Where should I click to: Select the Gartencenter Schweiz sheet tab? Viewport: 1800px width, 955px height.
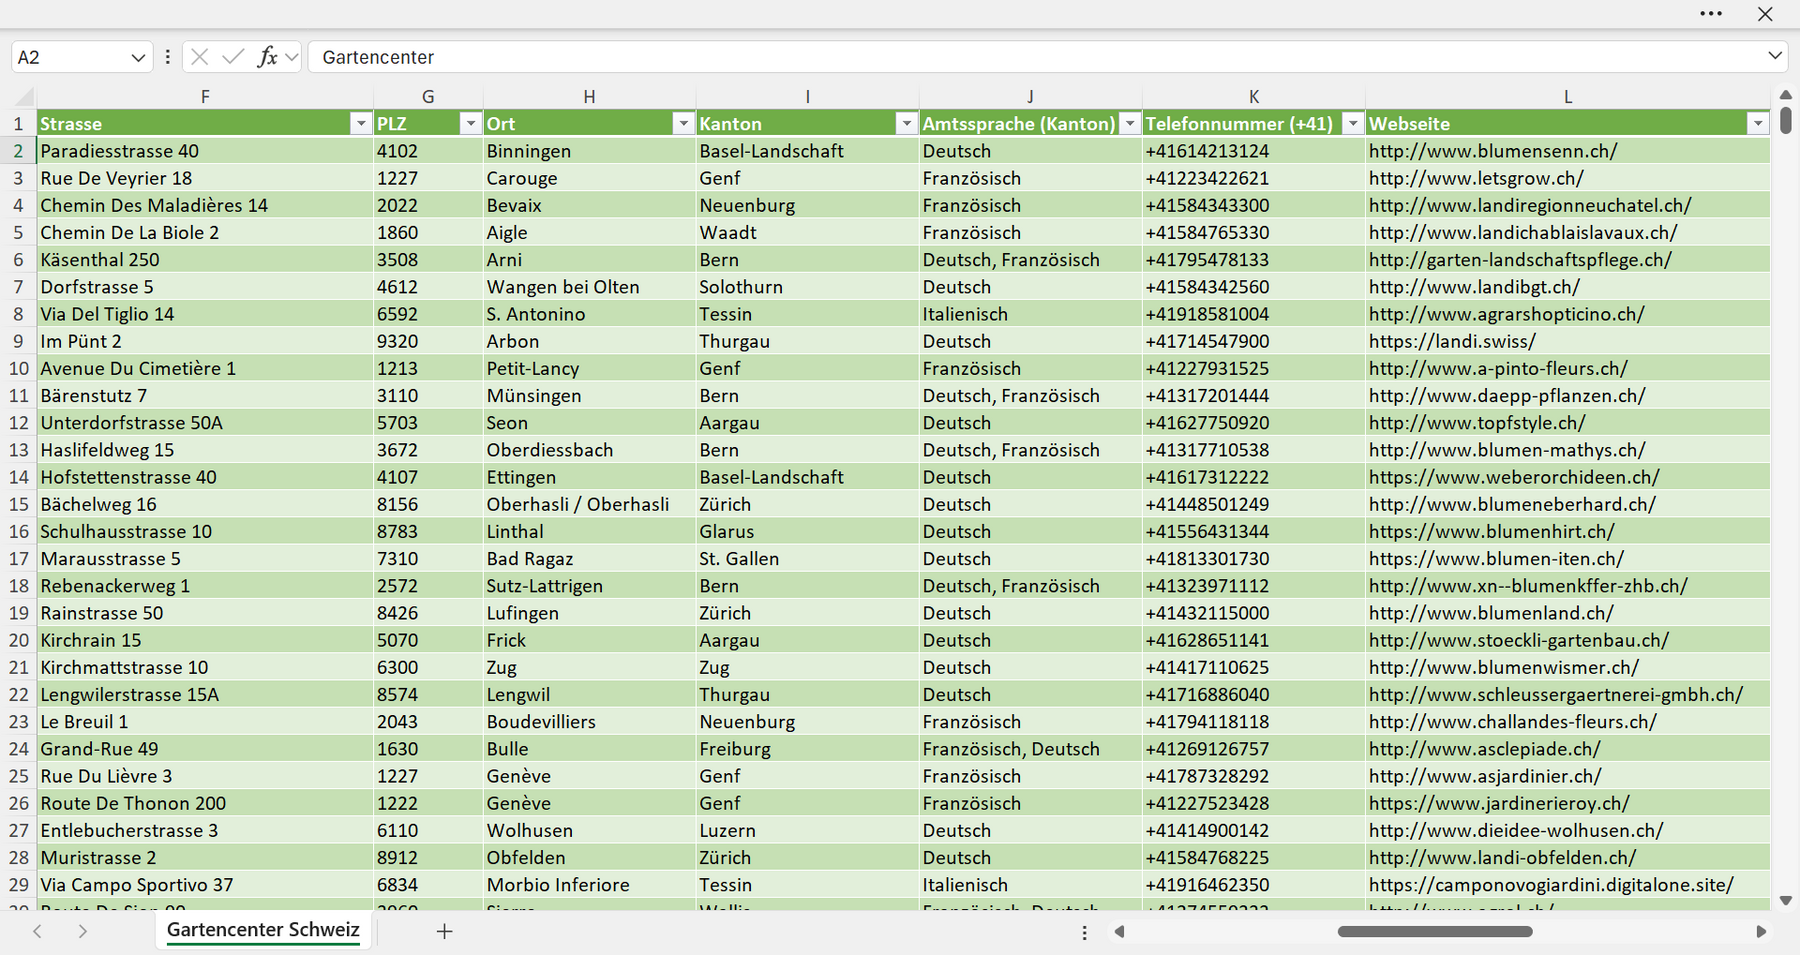[263, 930]
